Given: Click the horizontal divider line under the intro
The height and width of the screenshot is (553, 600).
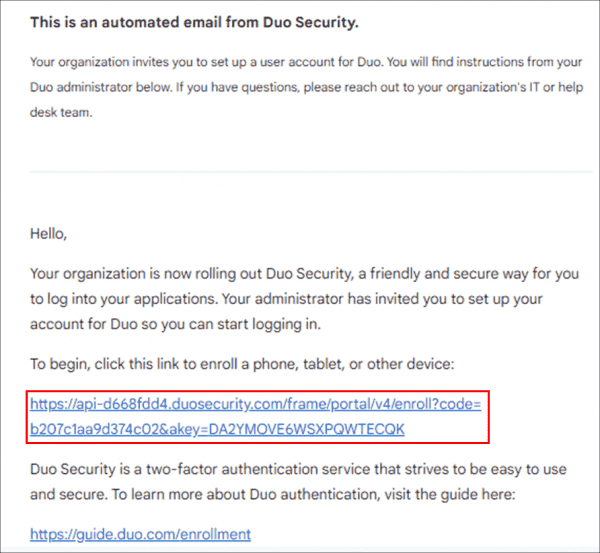Looking at the screenshot, I should [x=311, y=172].
